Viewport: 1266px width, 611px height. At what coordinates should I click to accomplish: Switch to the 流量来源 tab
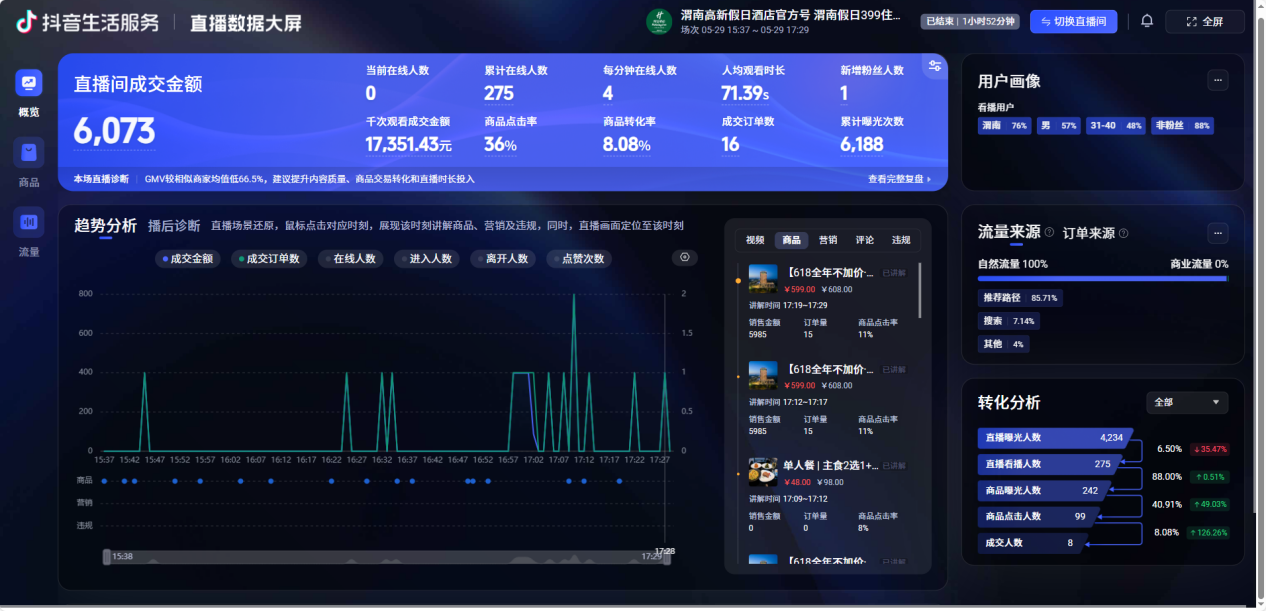click(x=1009, y=232)
